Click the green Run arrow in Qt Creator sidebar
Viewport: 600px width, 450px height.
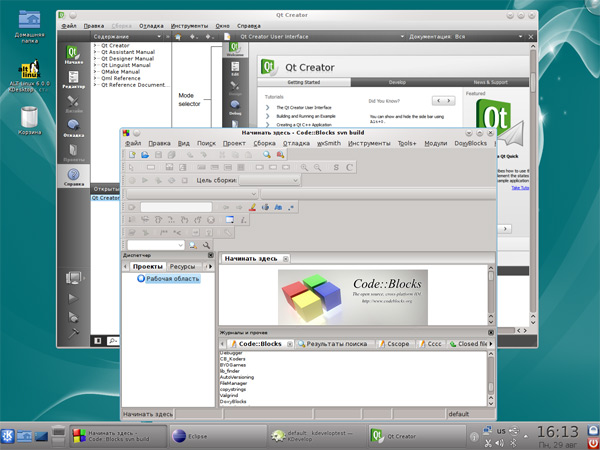click(73, 298)
